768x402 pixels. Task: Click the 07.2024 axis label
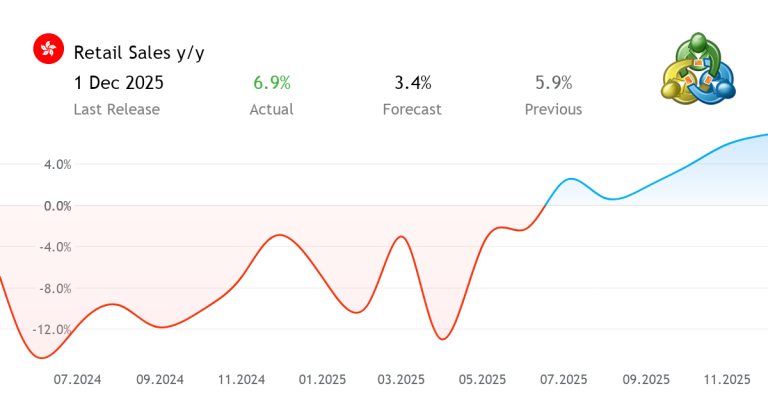[77, 380]
